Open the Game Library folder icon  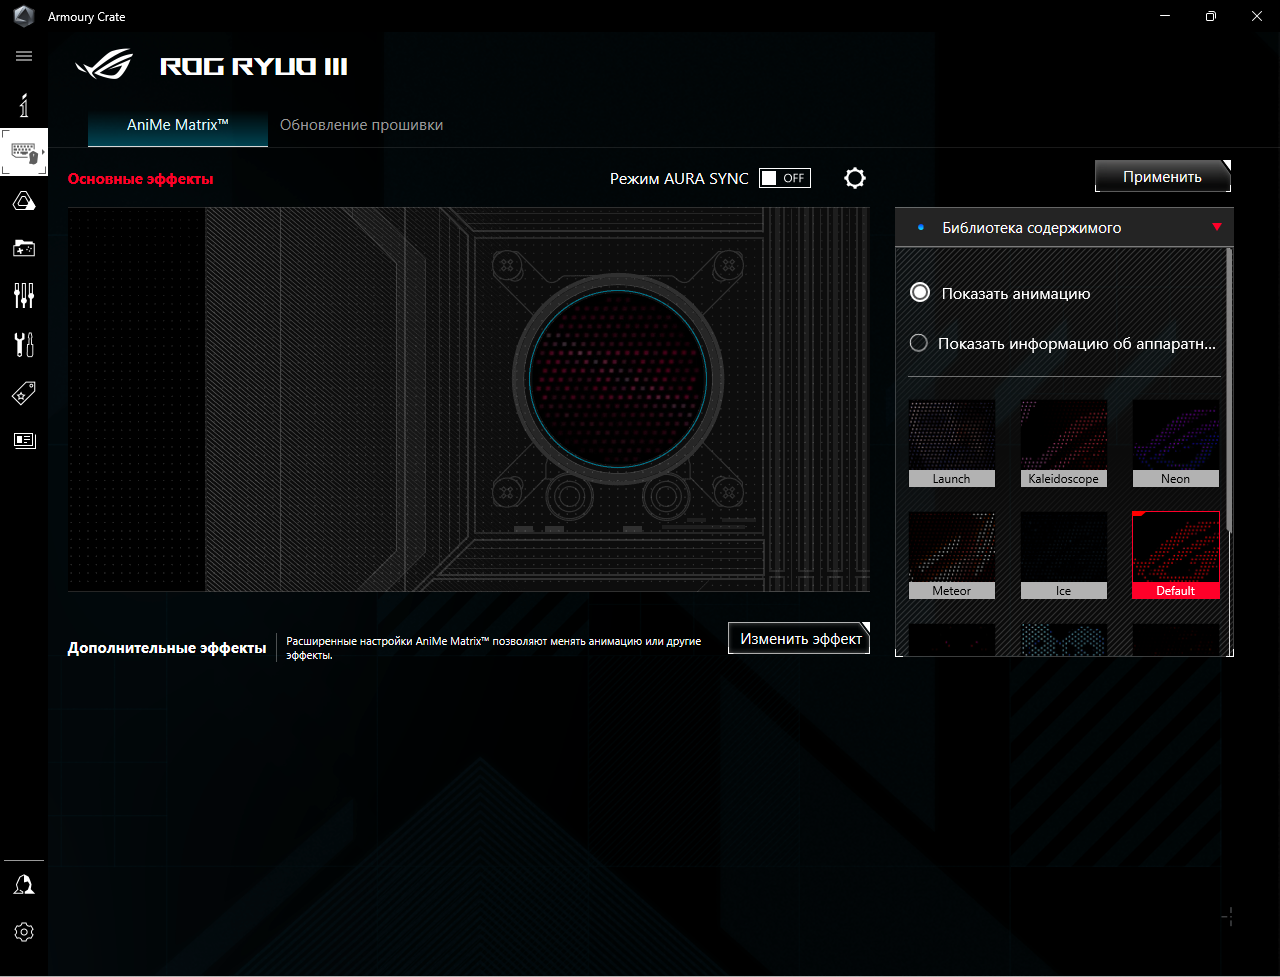pyautogui.click(x=24, y=248)
